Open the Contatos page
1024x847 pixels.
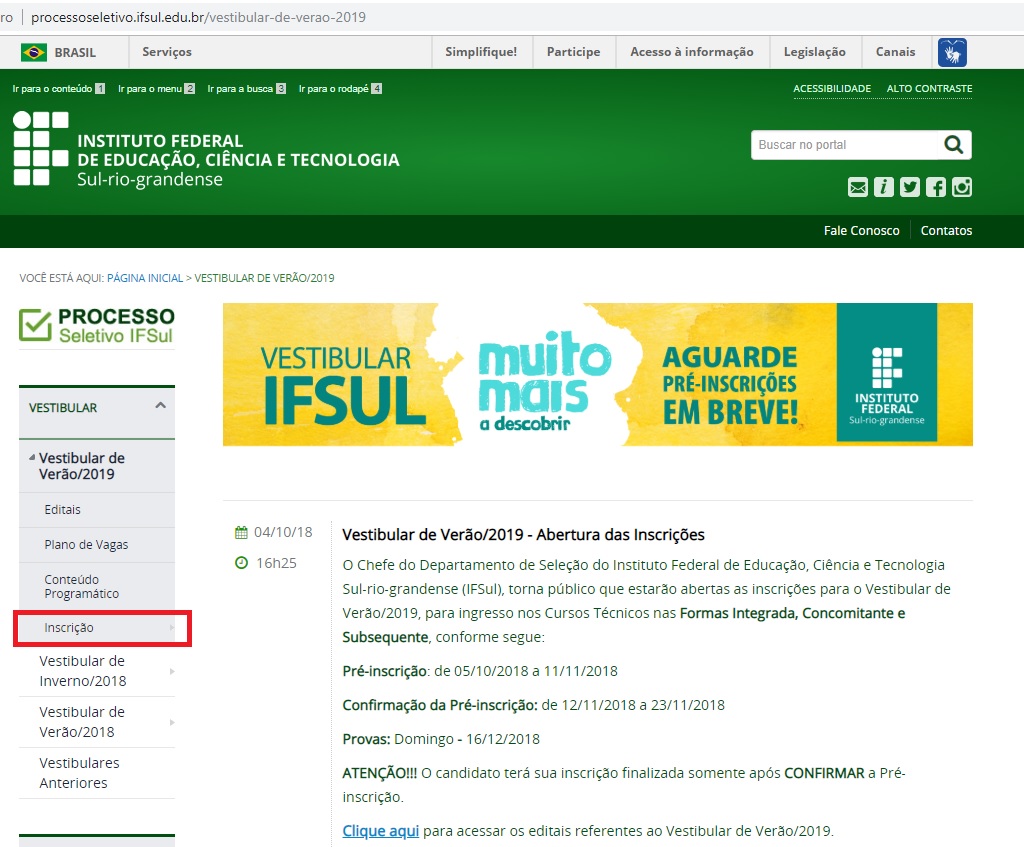[946, 231]
